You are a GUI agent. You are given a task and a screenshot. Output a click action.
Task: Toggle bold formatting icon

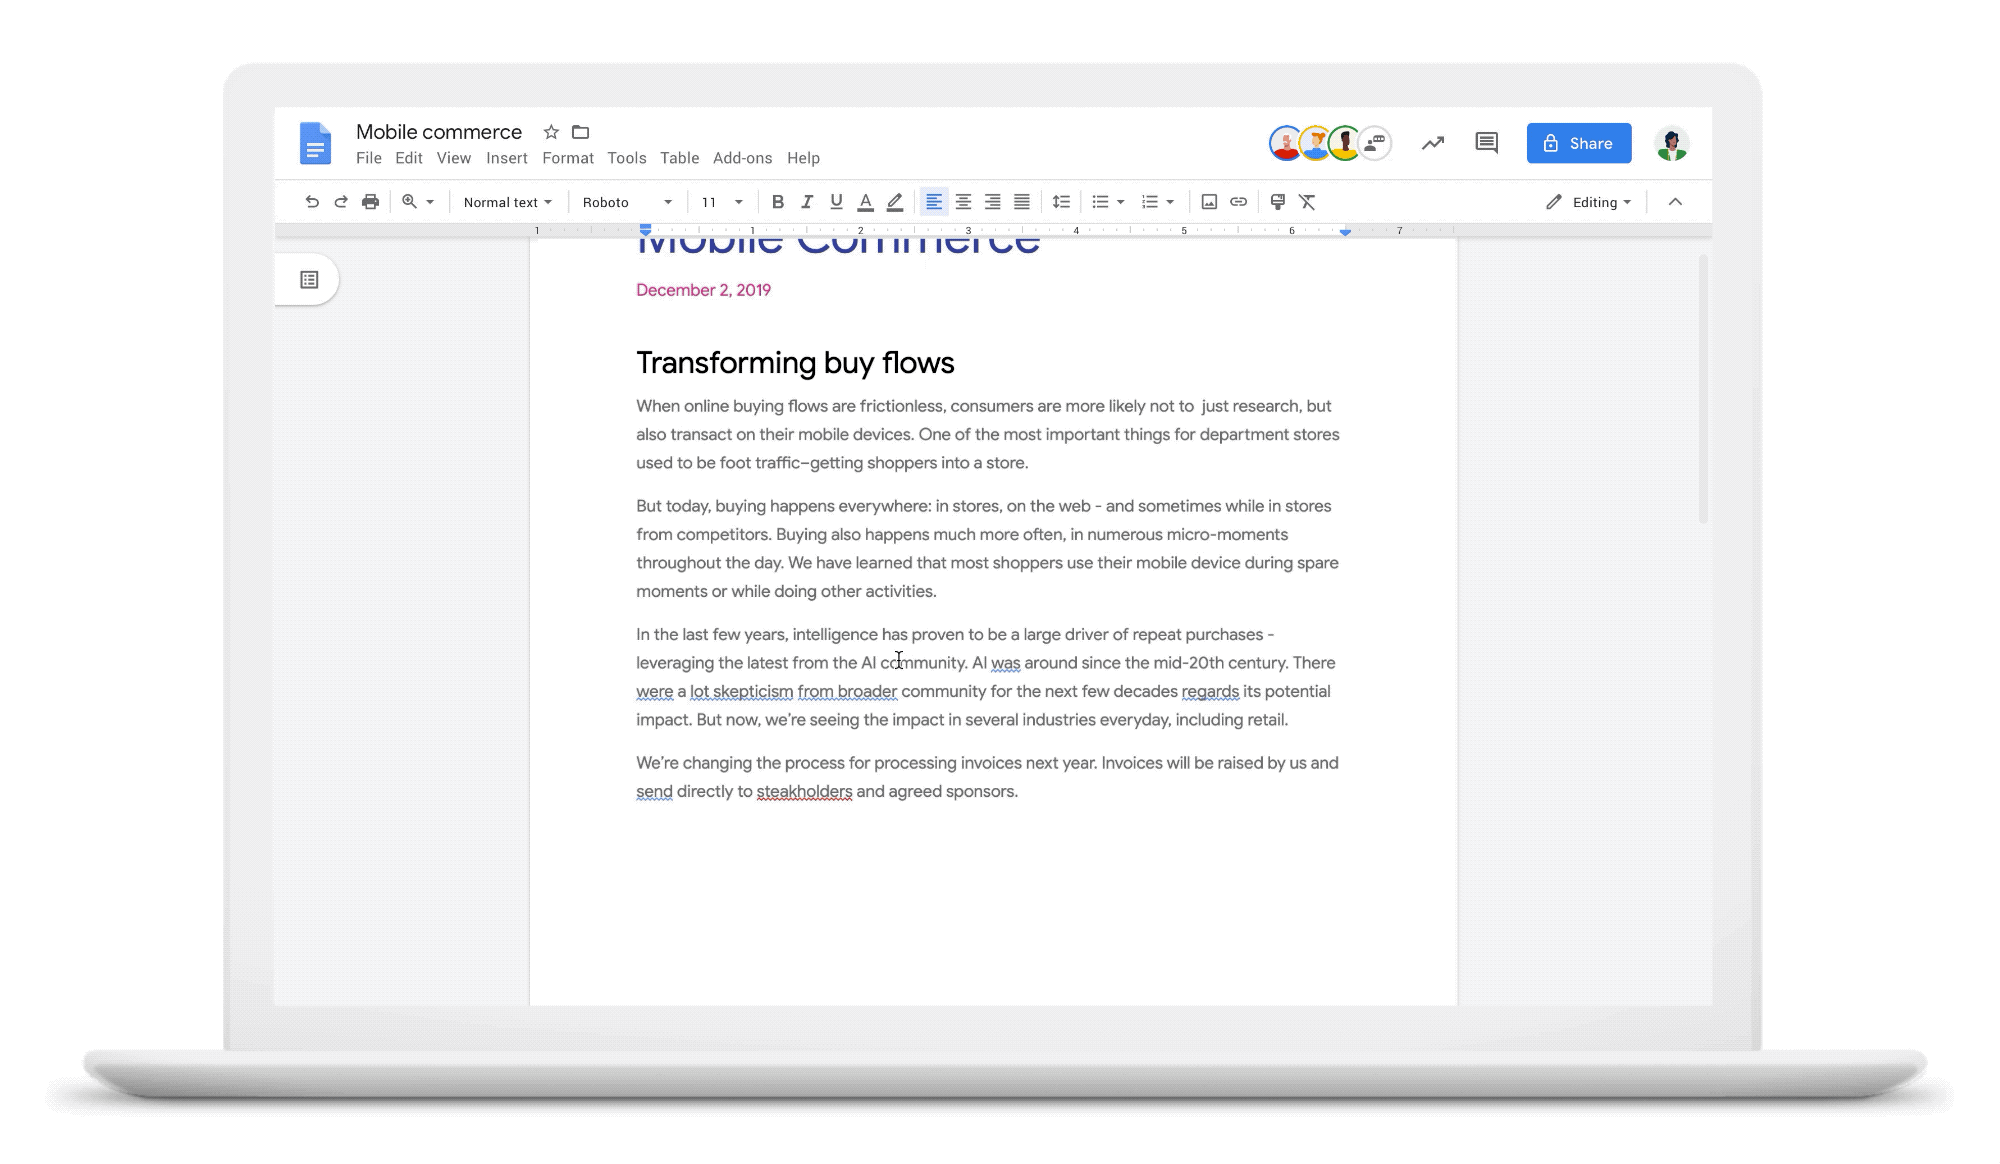(x=777, y=201)
